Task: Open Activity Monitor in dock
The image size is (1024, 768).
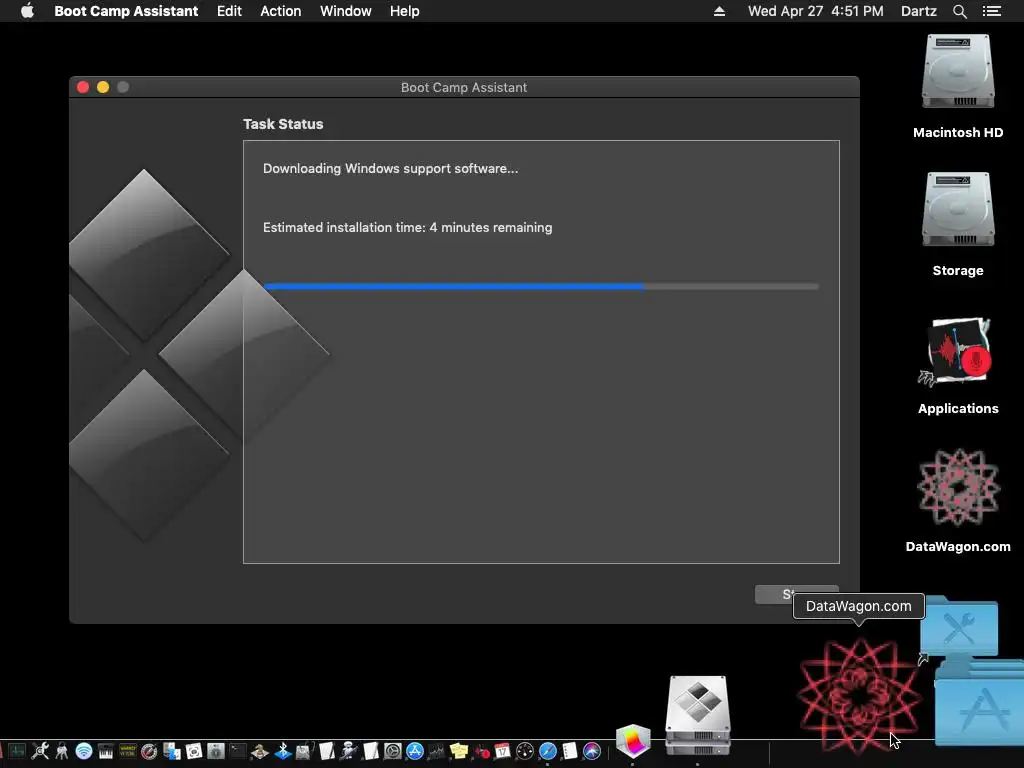Action: [x=17, y=750]
